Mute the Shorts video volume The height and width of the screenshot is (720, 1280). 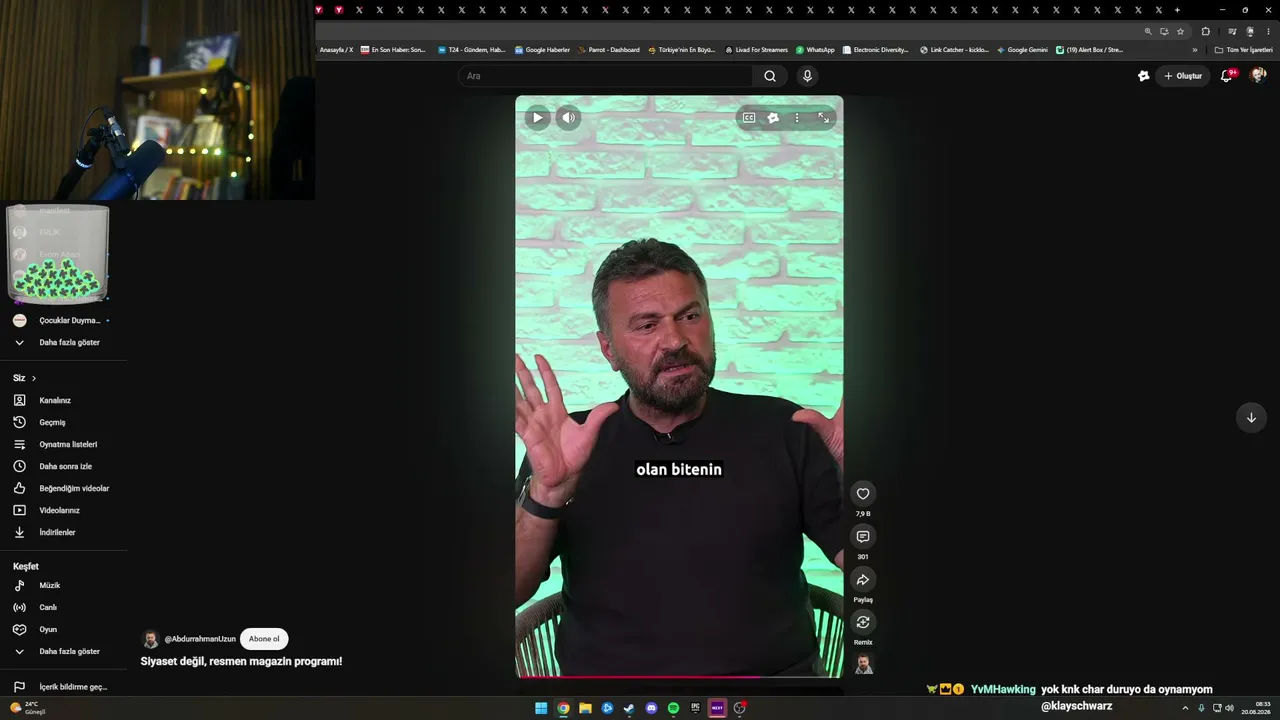[x=568, y=118]
